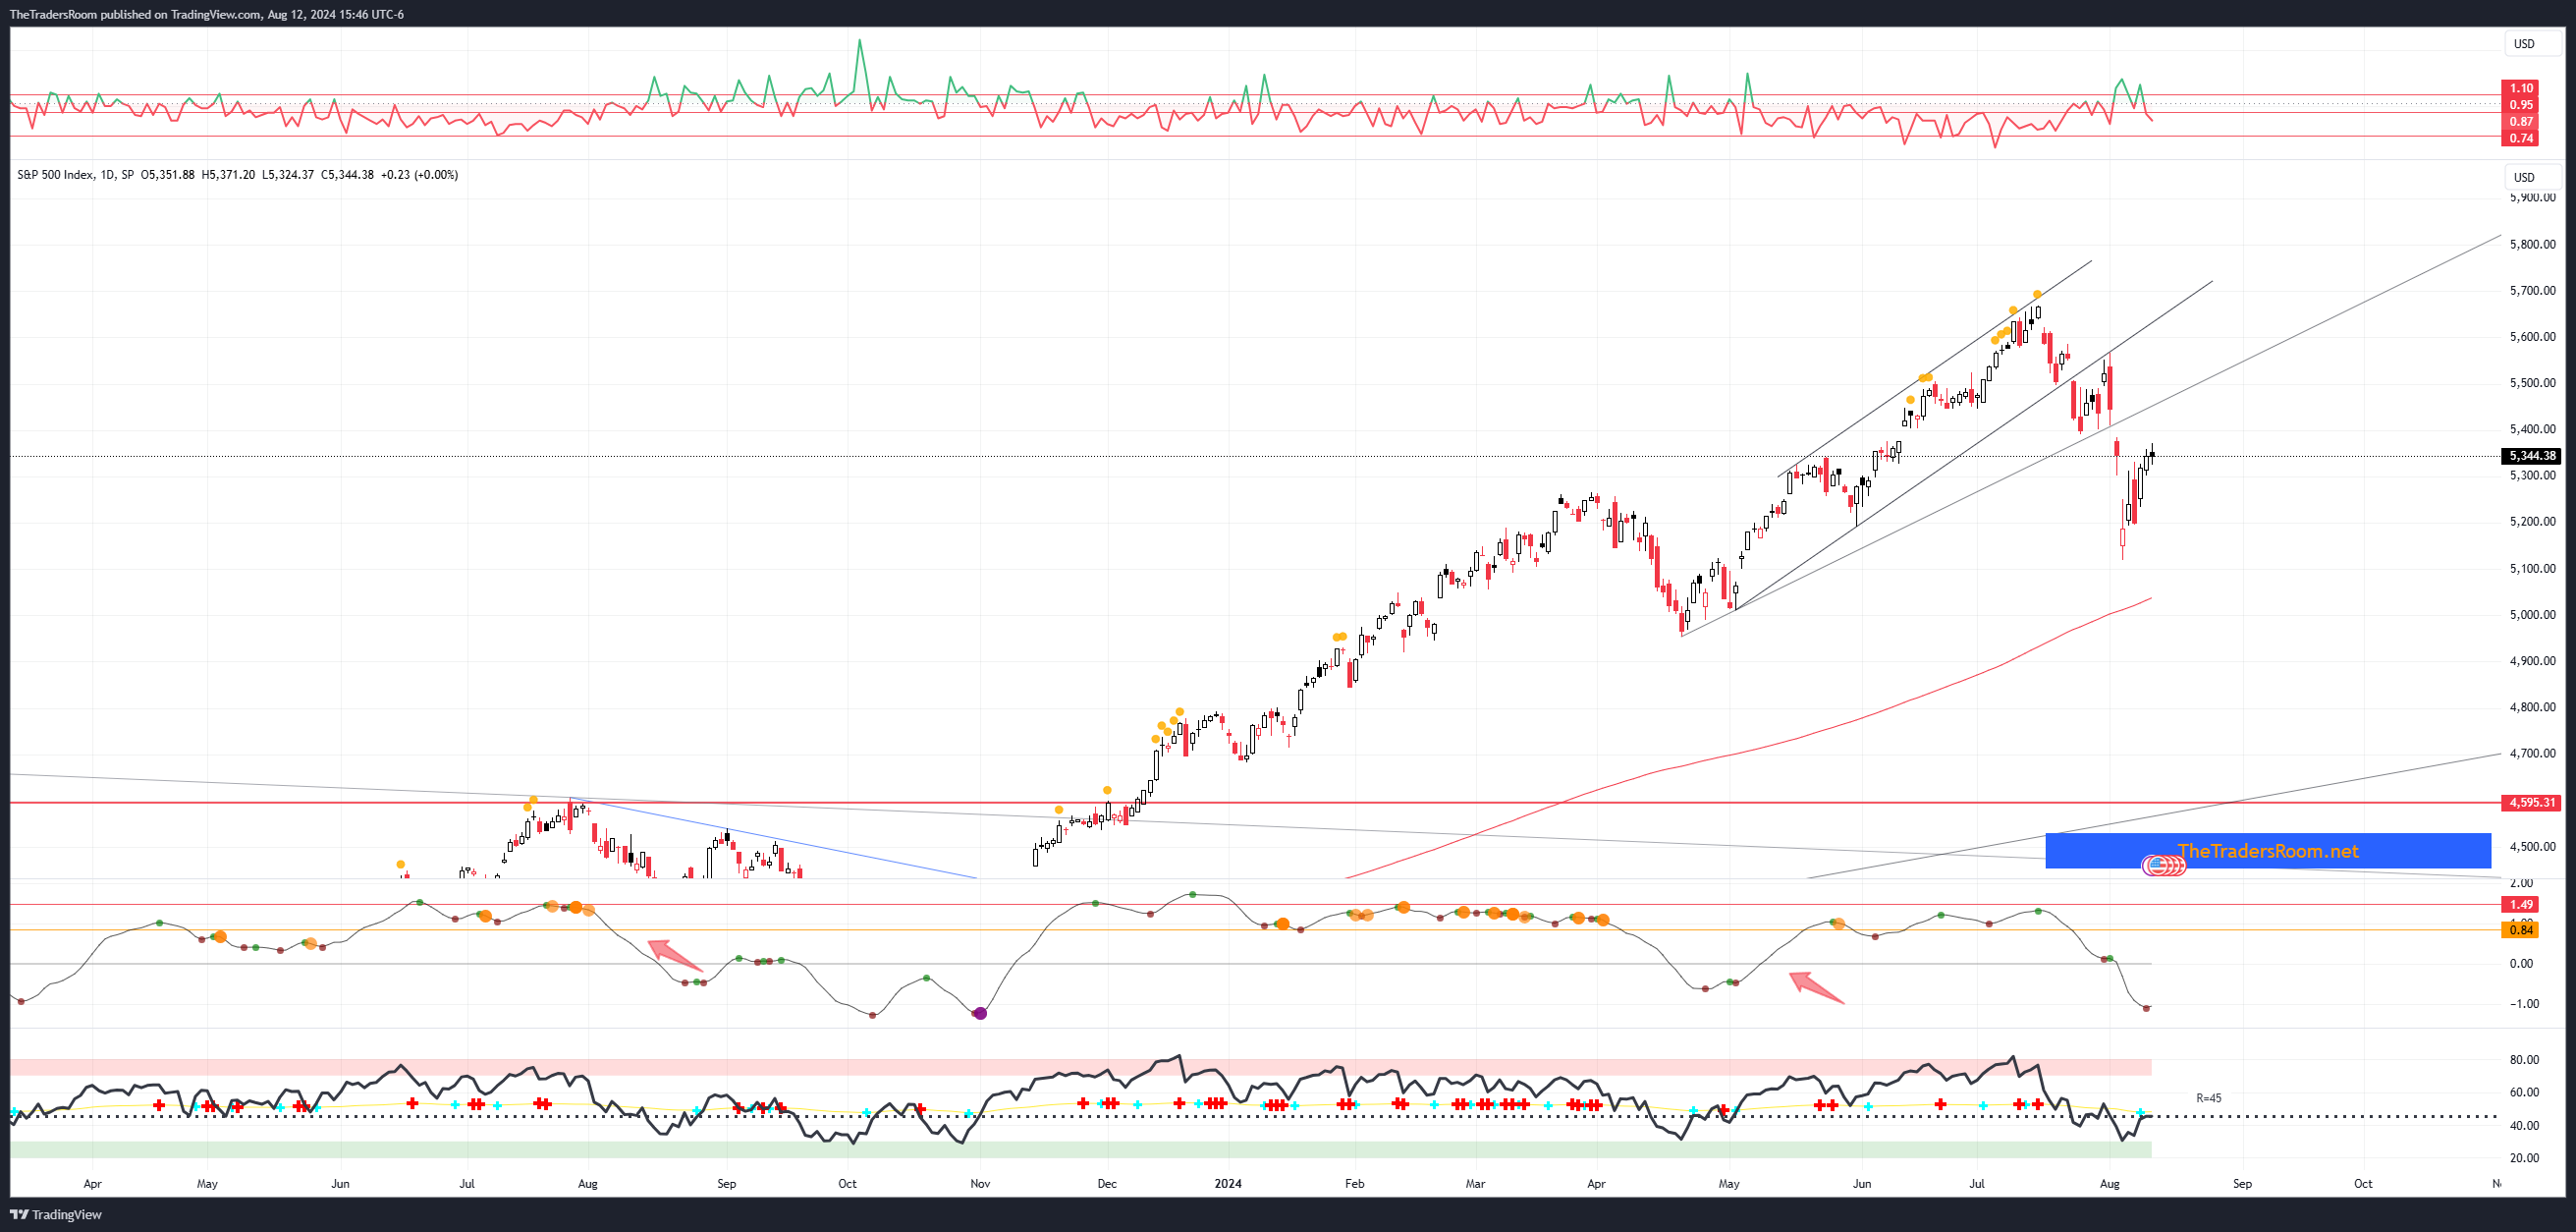
Task: Click the orange signal dot atop the July 2024 peak
Action: [2037, 295]
